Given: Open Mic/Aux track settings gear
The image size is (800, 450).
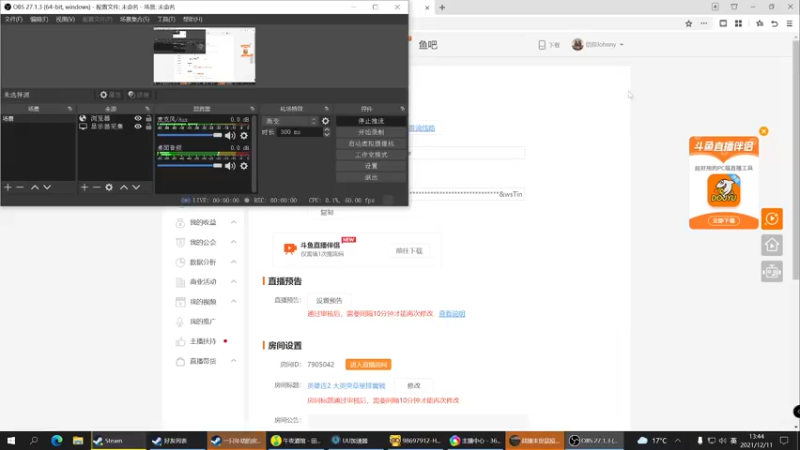Looking at the screenshot, I should click(x=244, y=136).
